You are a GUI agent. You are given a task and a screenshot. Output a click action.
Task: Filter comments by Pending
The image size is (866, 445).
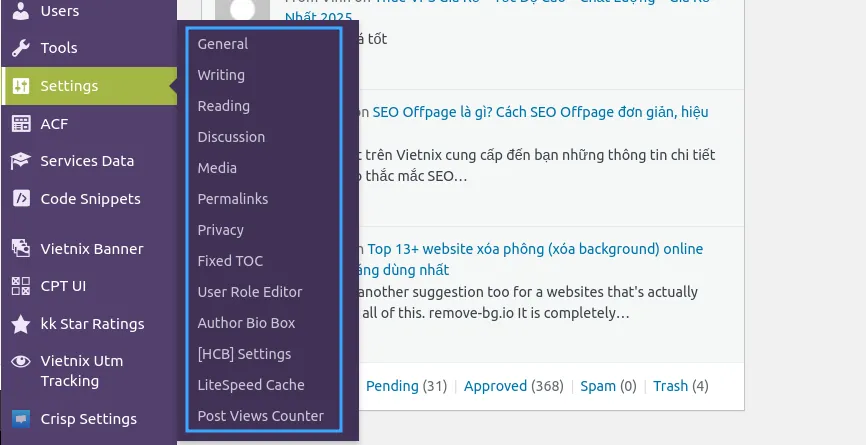(x=392, y=385)
